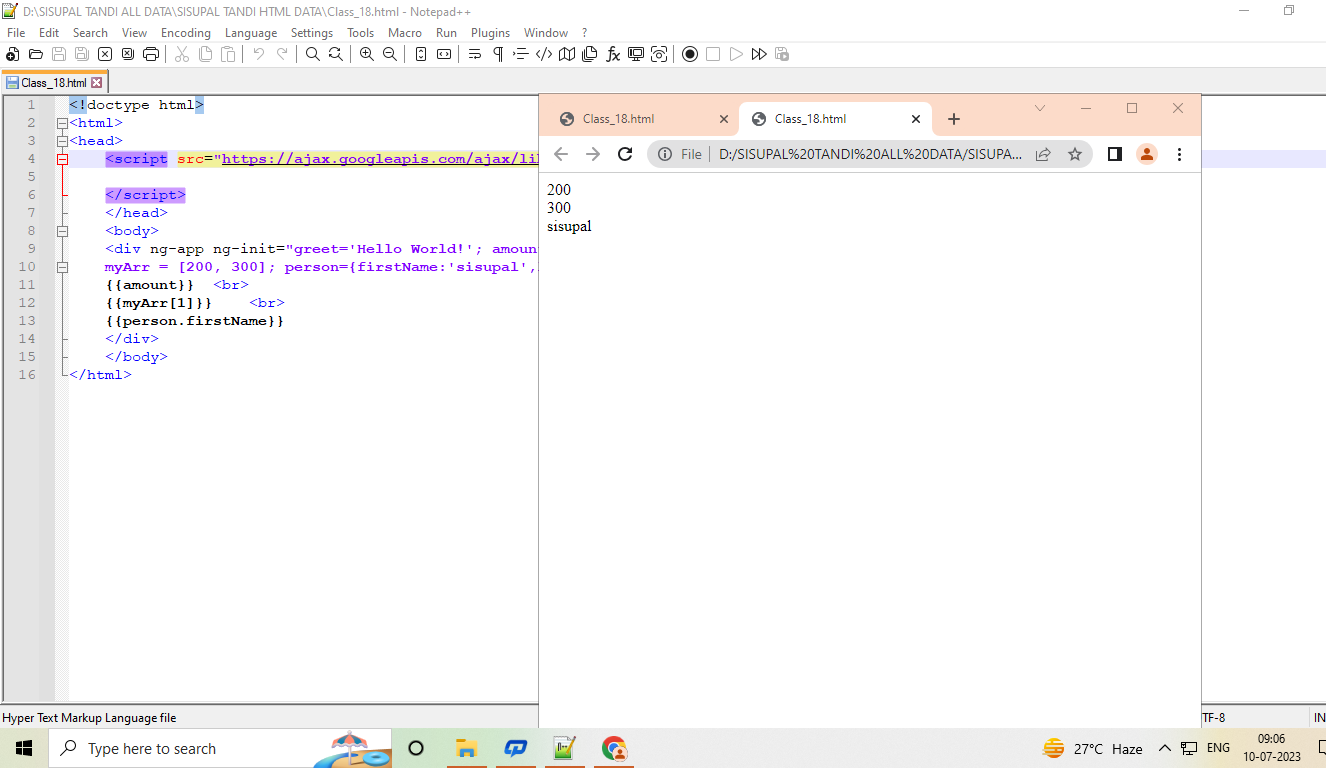Open the Encoding menu

click(185, 33)
